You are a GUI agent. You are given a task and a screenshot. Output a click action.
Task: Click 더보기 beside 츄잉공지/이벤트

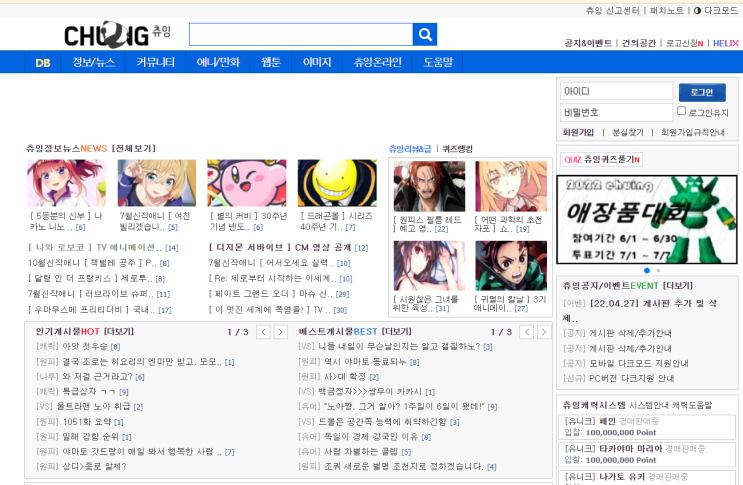pyautogui.click(x=677, y=286)
